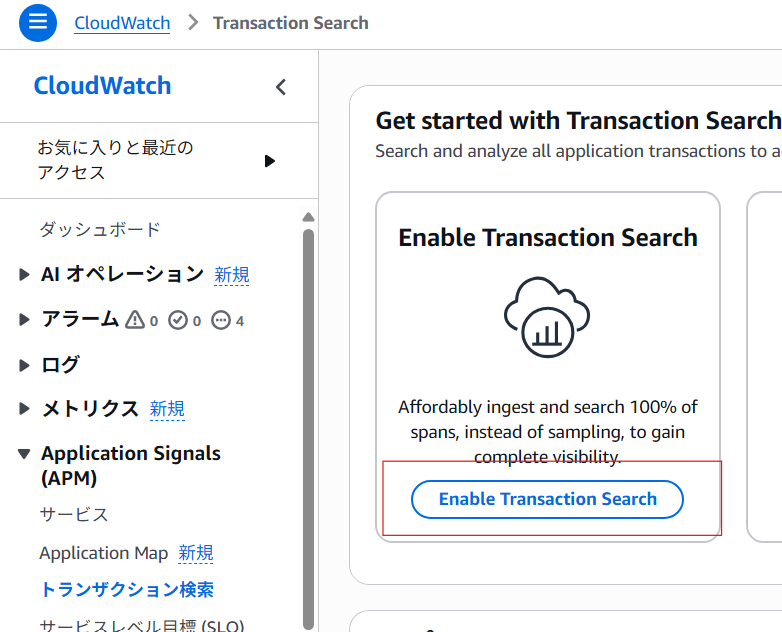Open ダッシュボード in the sidebar
Screen dimensions: 782x632
100,230
